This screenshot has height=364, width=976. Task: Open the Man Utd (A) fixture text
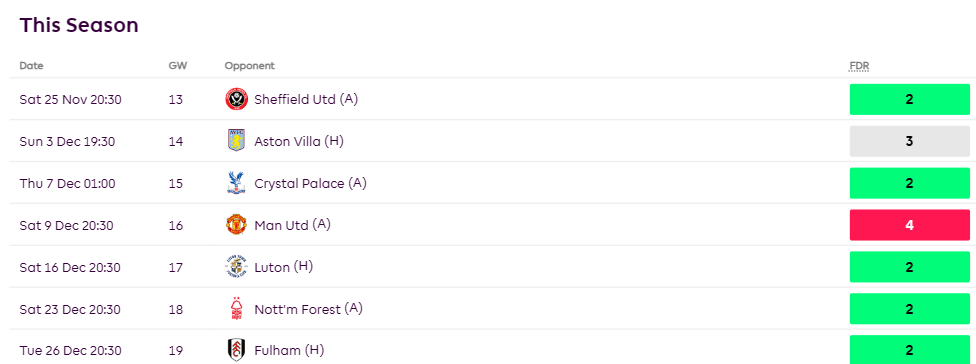click(x=293, y=225)
